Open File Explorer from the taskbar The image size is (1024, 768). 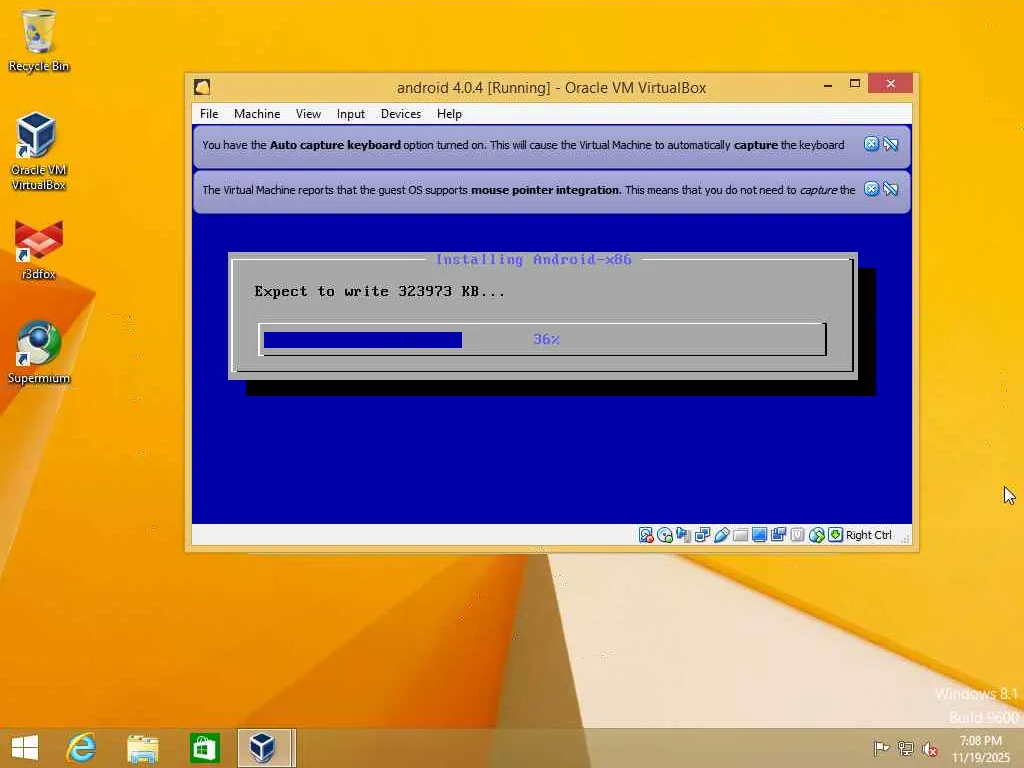(x=143, y=748)
